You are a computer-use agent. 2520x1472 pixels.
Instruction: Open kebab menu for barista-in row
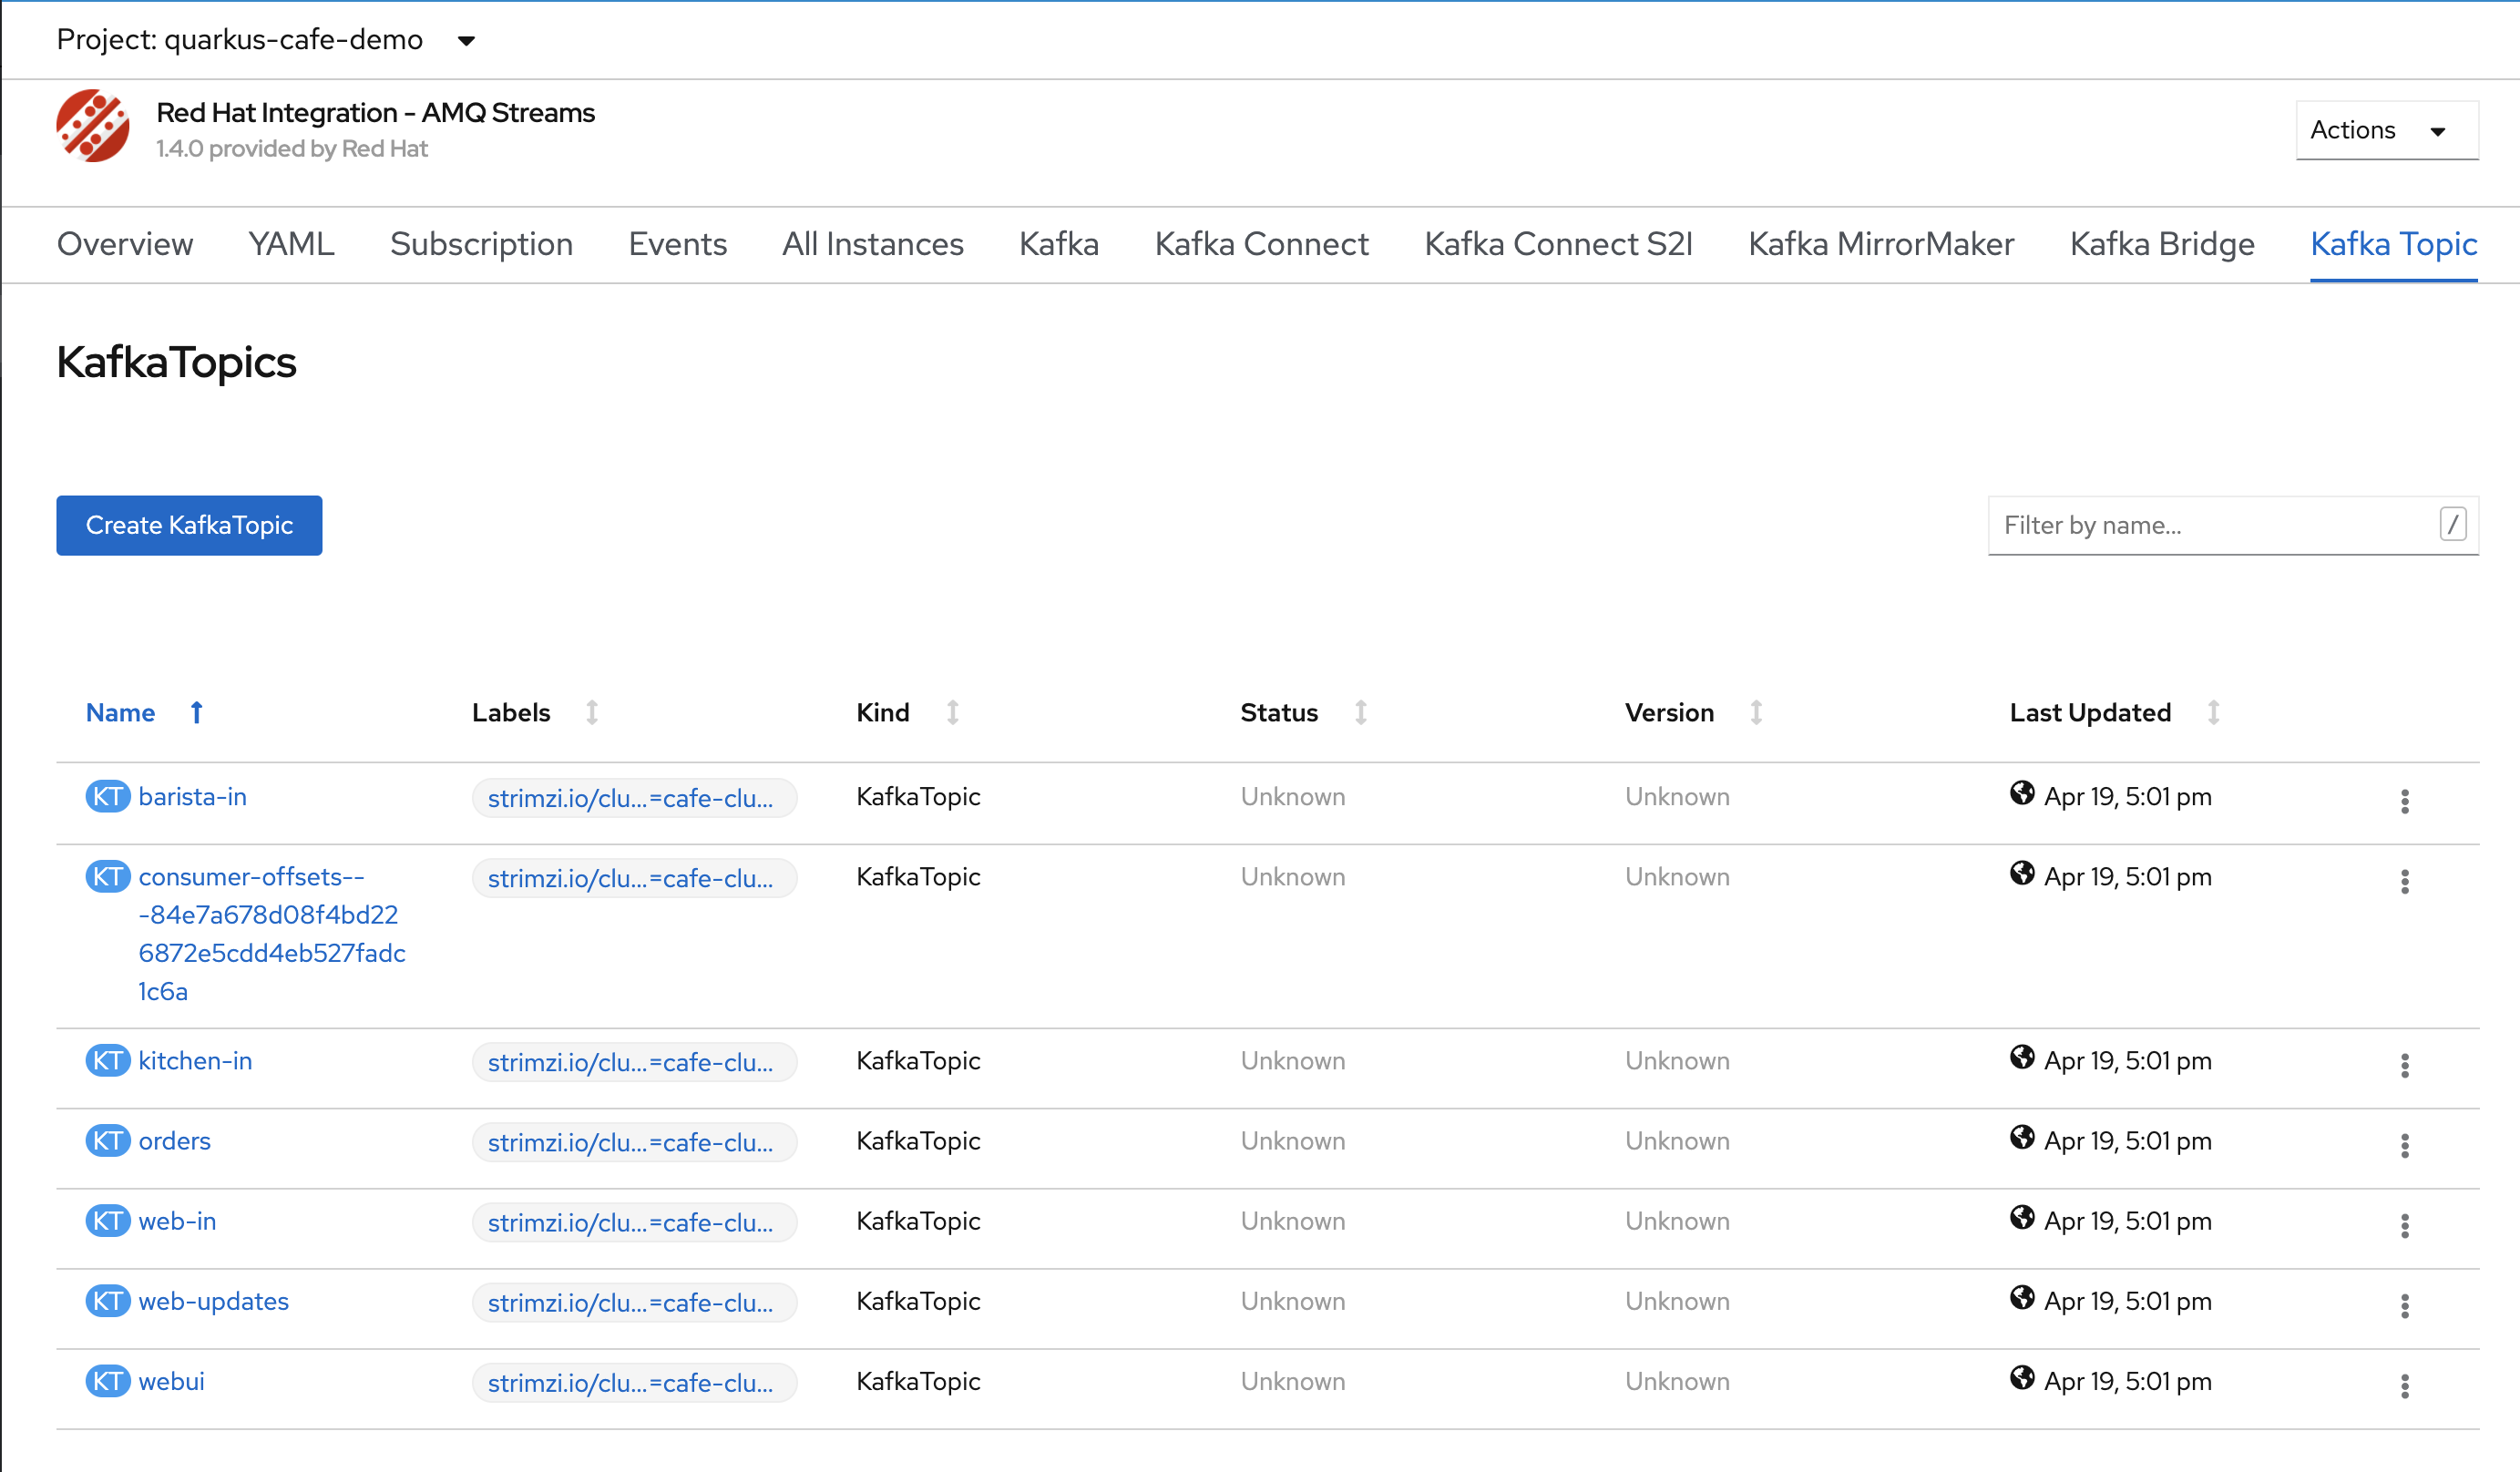coord(2404,801)
